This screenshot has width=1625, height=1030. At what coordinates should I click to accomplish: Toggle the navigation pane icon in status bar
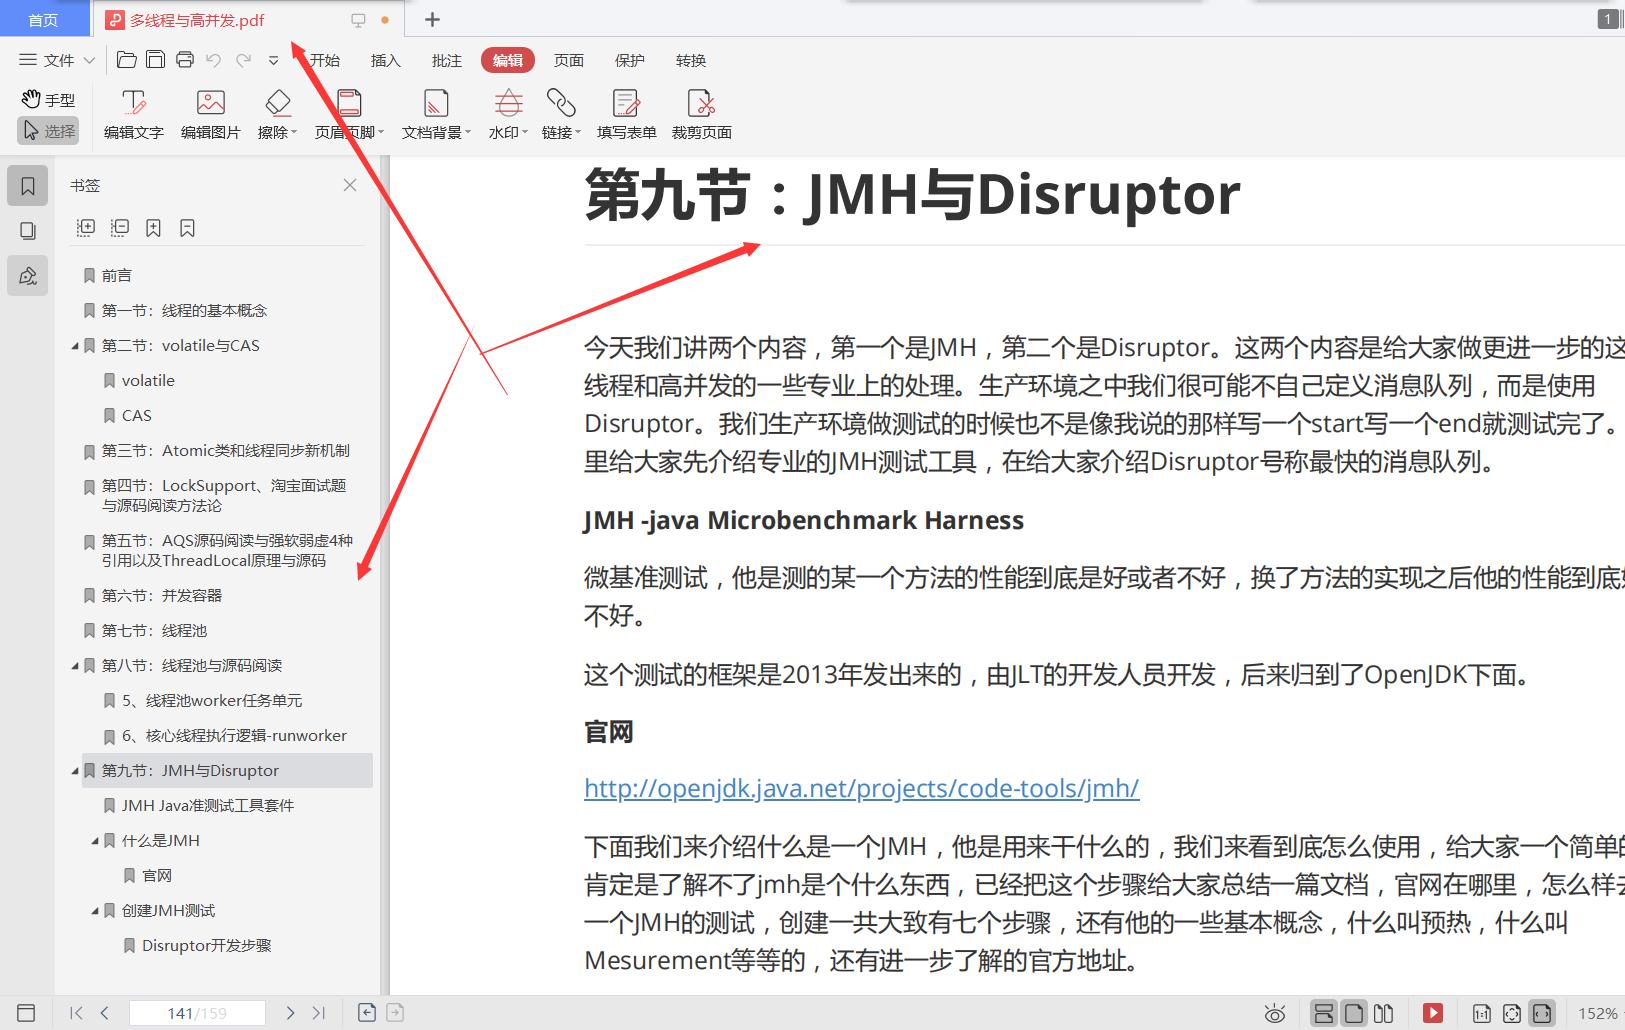27,1013
